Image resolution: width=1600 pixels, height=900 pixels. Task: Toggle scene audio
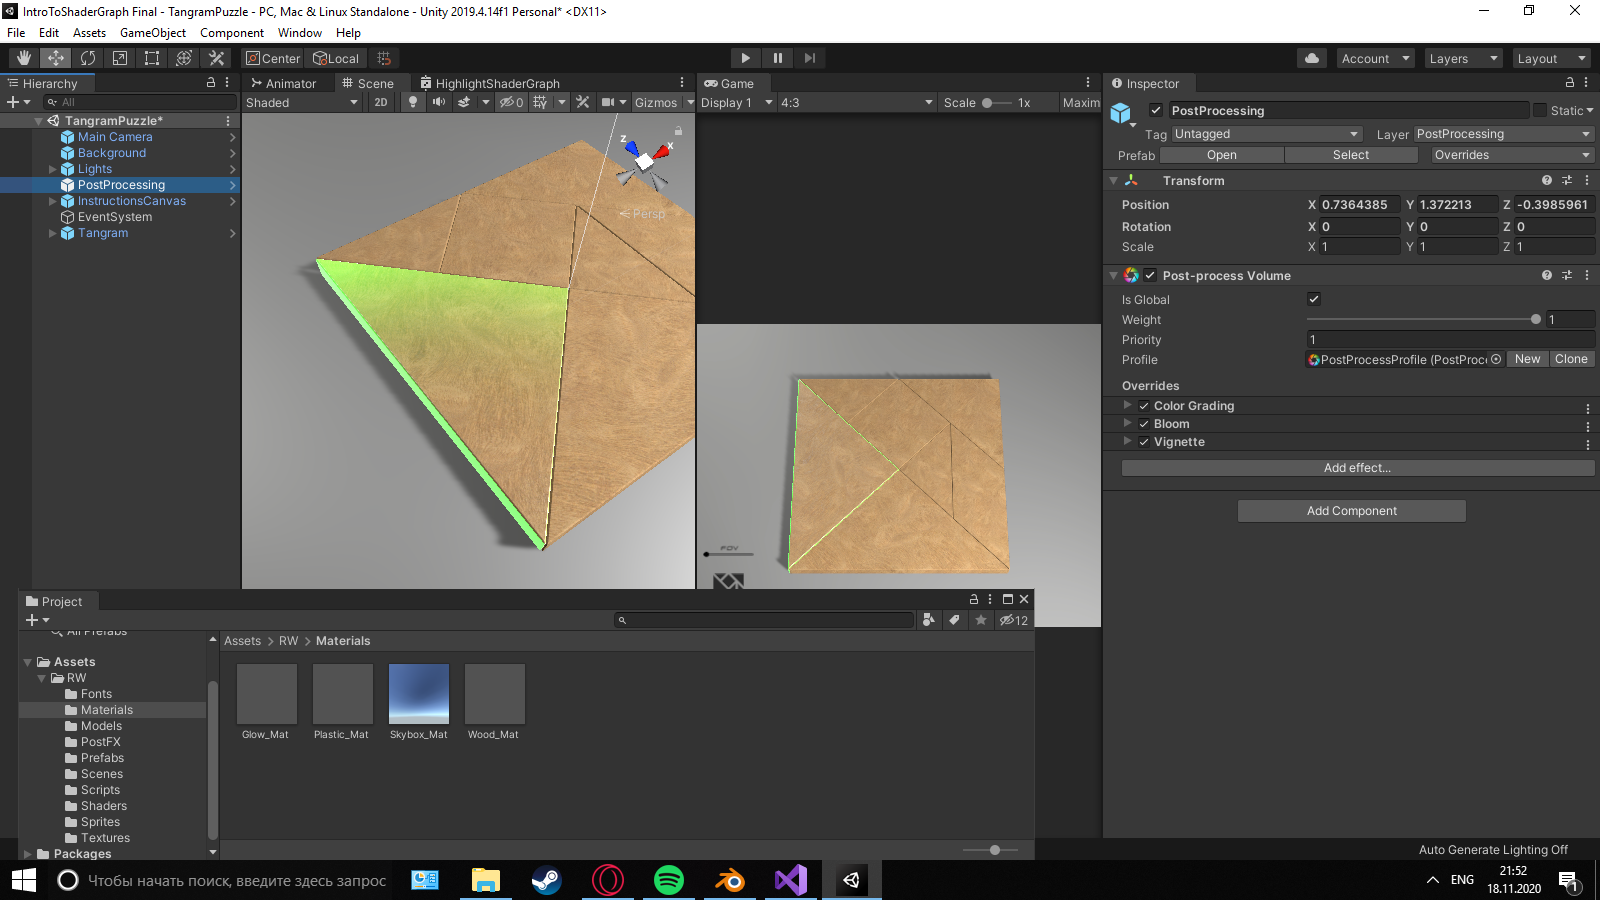point(438,102)
